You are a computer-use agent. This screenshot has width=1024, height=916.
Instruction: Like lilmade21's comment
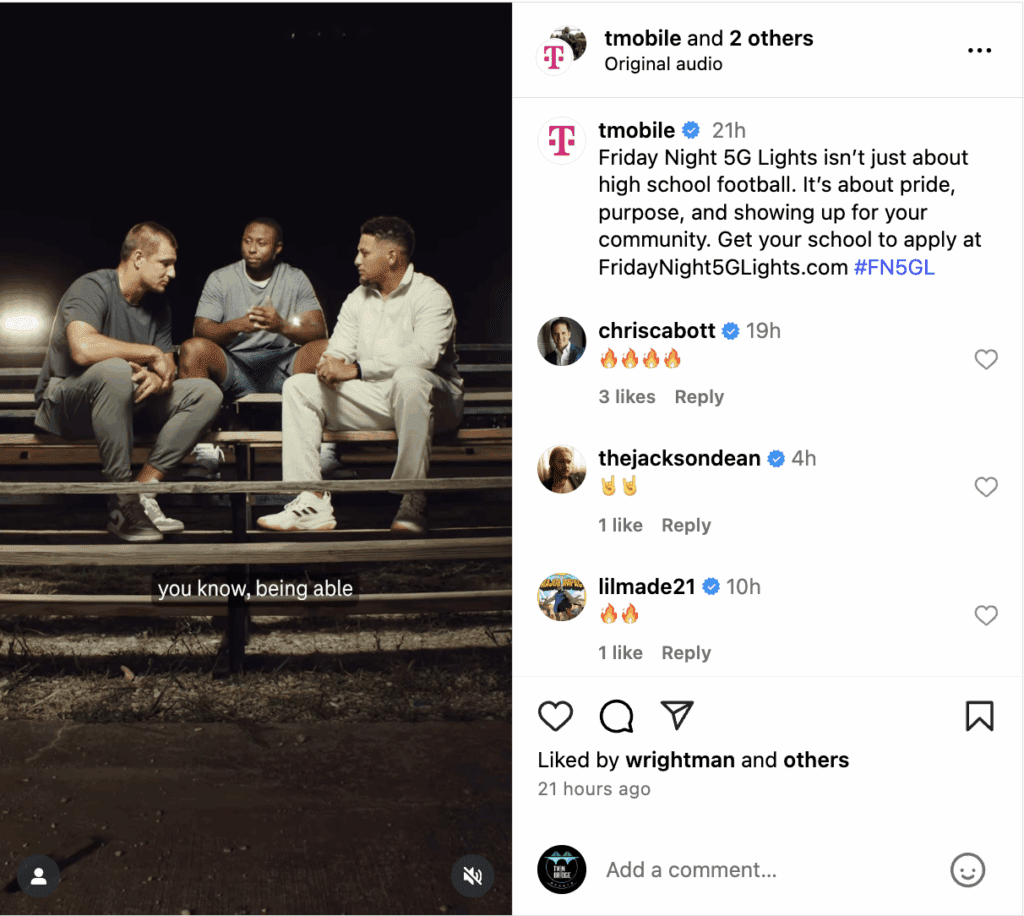point(986,615)
